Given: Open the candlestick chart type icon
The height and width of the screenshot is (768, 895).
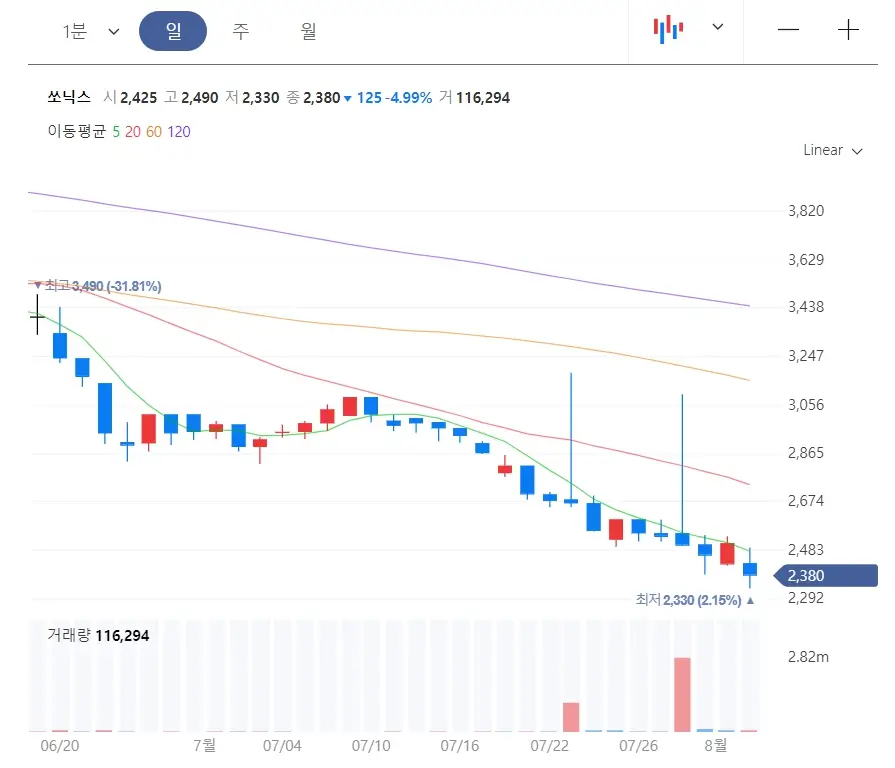Looking at the screenshot, I should [670, 28].
